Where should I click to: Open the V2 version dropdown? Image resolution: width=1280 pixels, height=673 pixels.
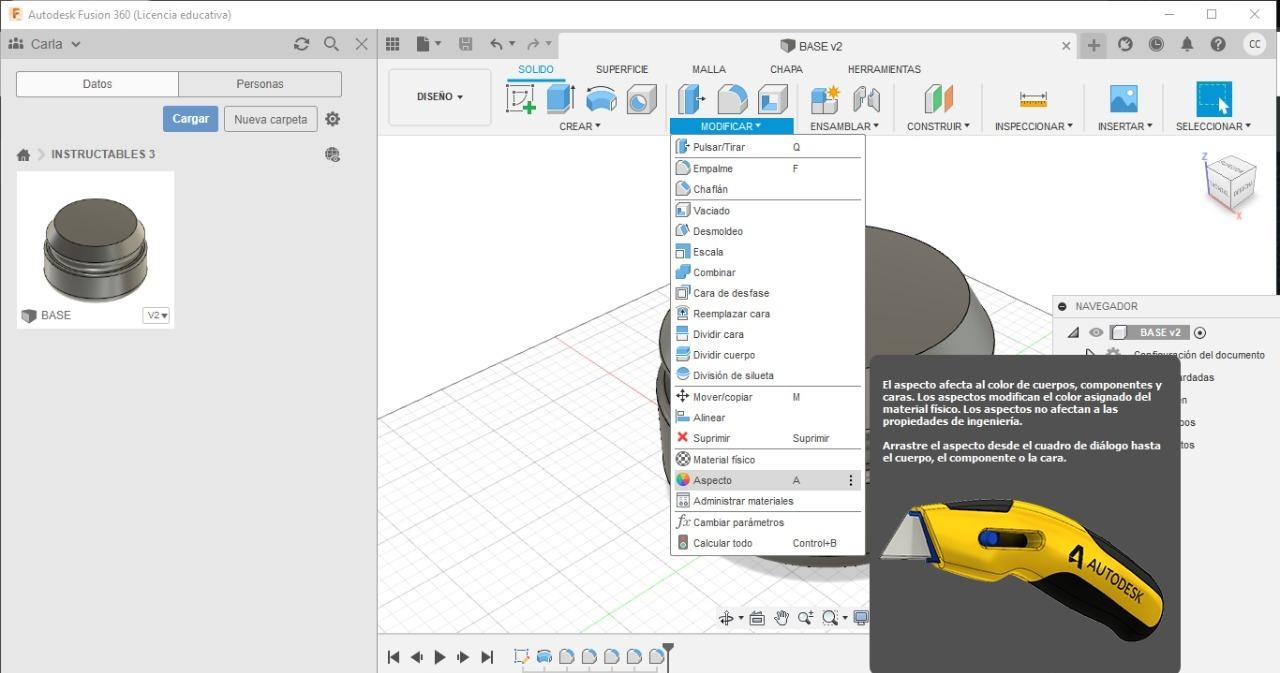[157, 315]
